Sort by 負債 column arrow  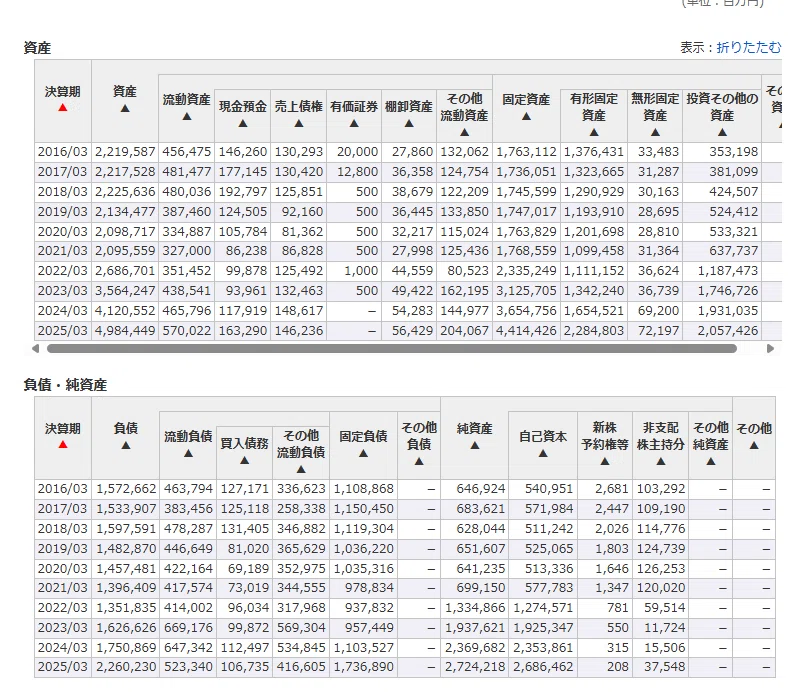coord(126,445)
